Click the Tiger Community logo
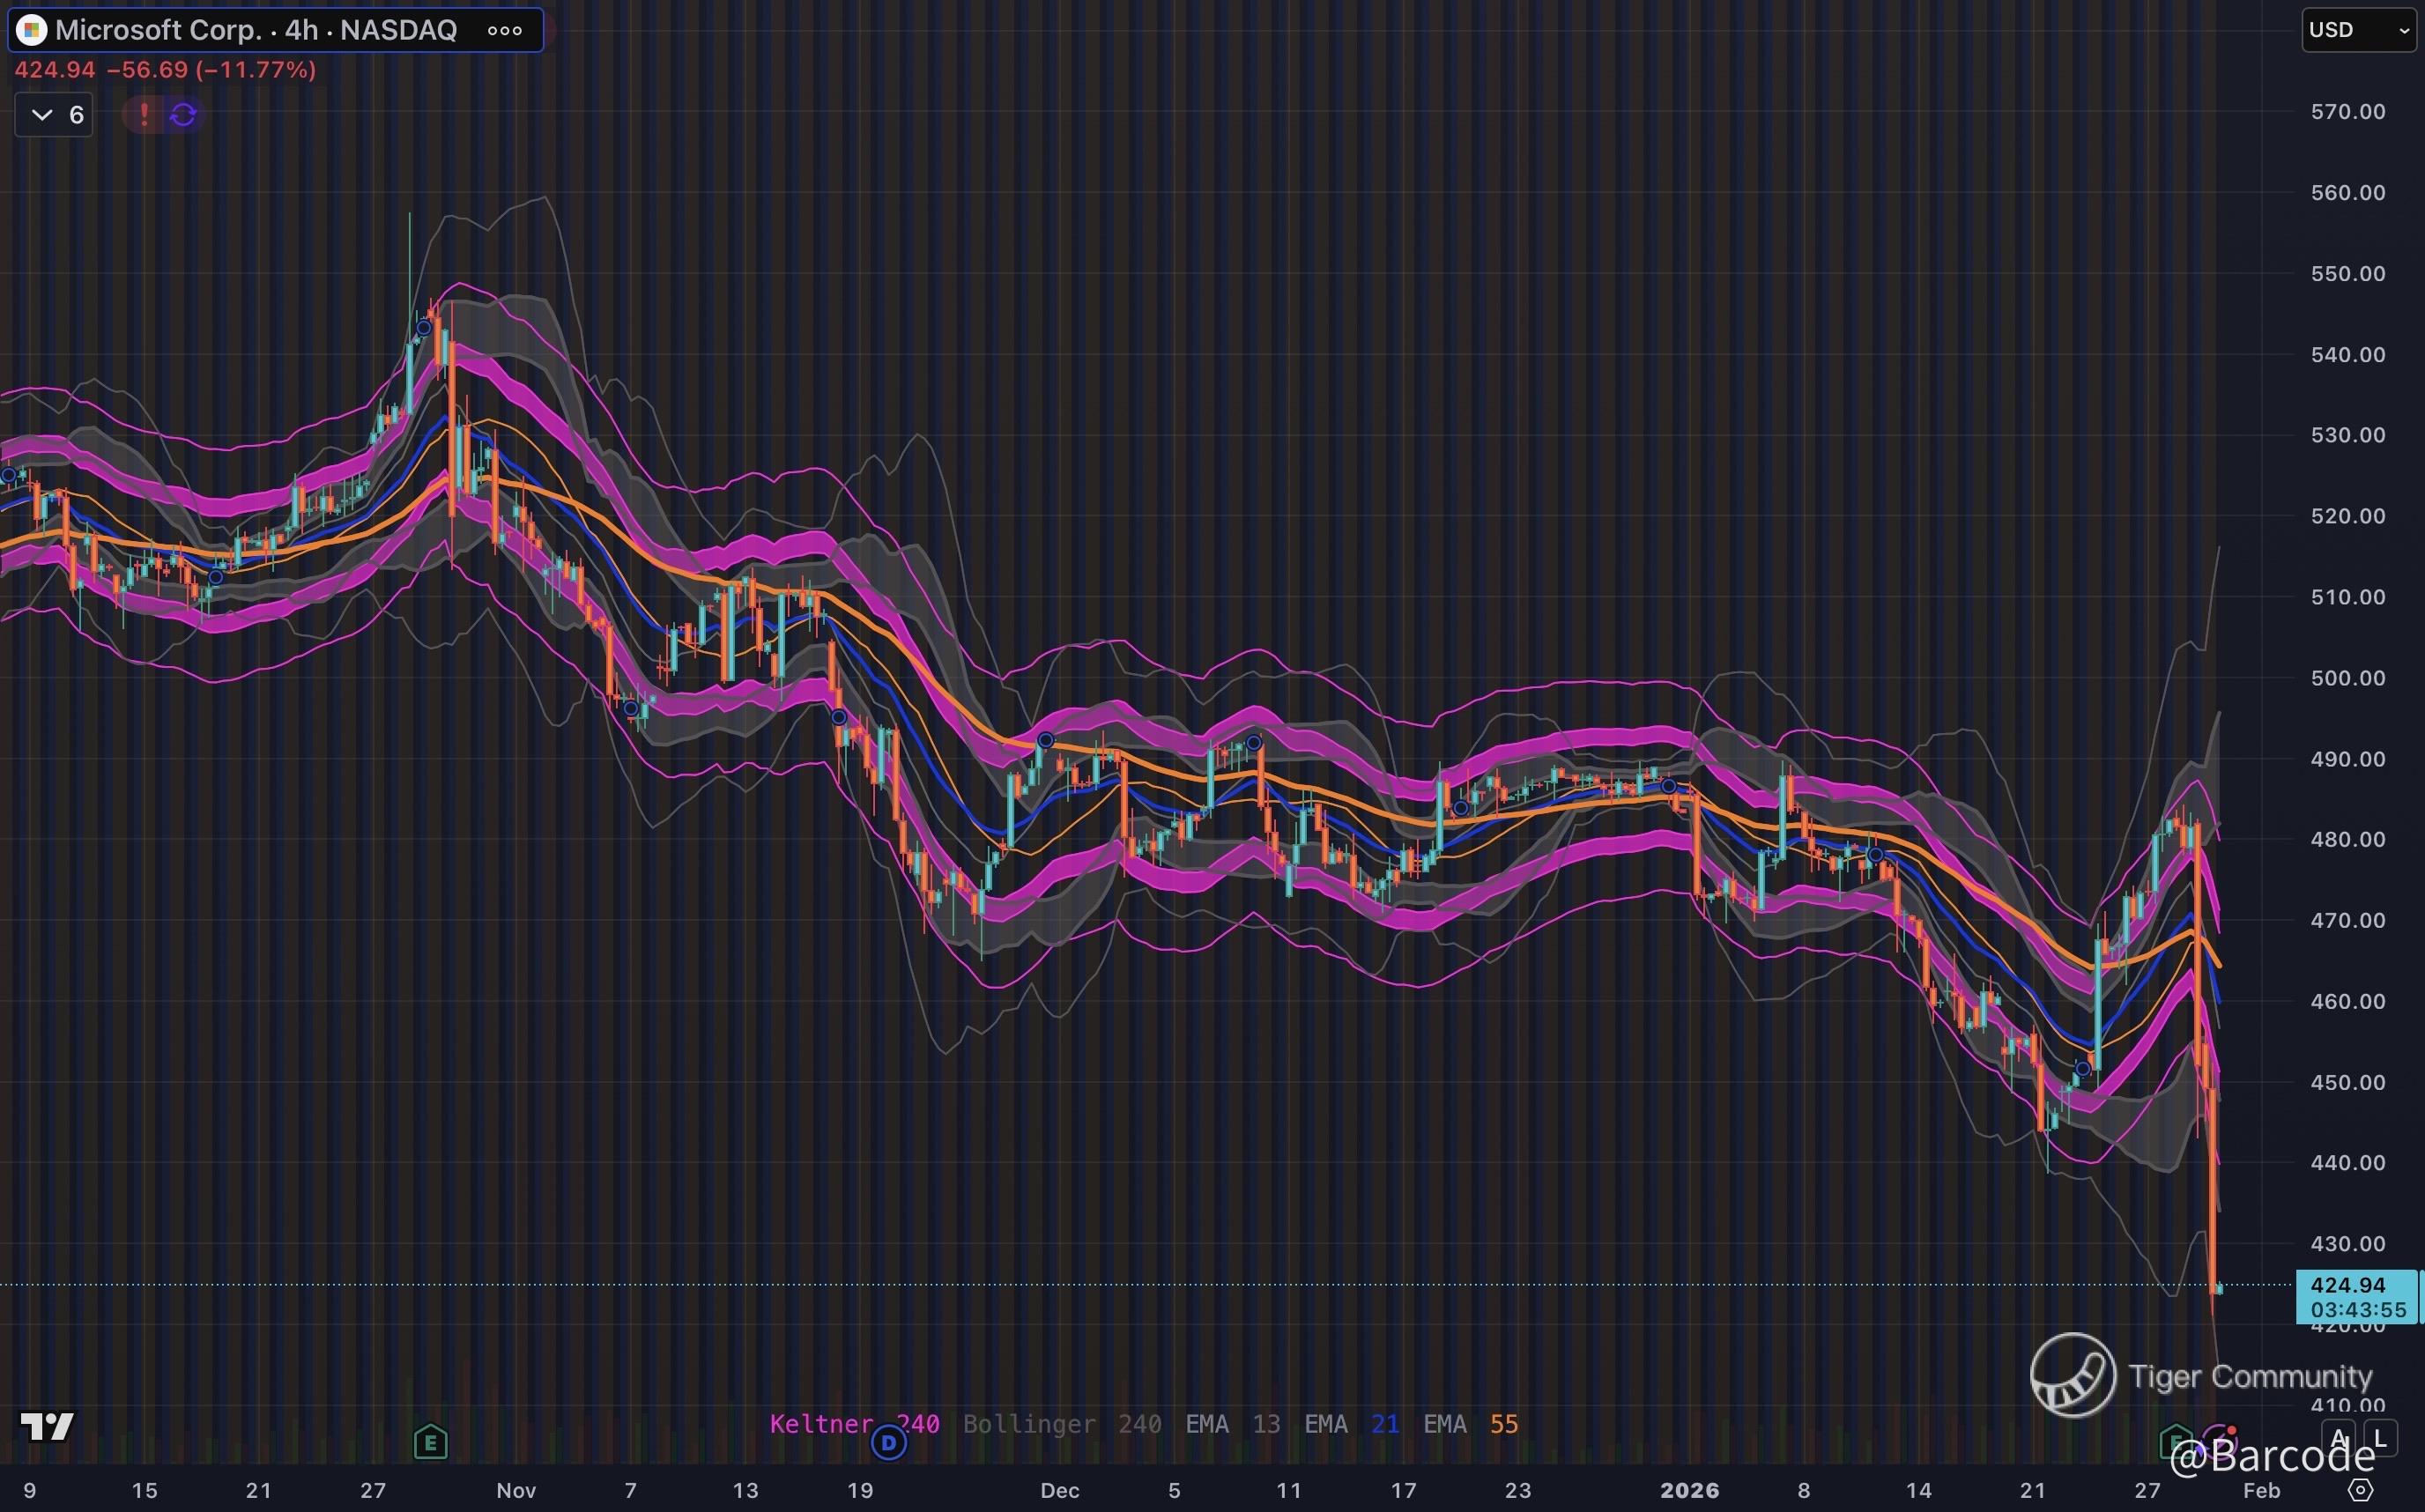Image resolution: width=2425 pixels, height=1512 pixels. [2072, 1375]
